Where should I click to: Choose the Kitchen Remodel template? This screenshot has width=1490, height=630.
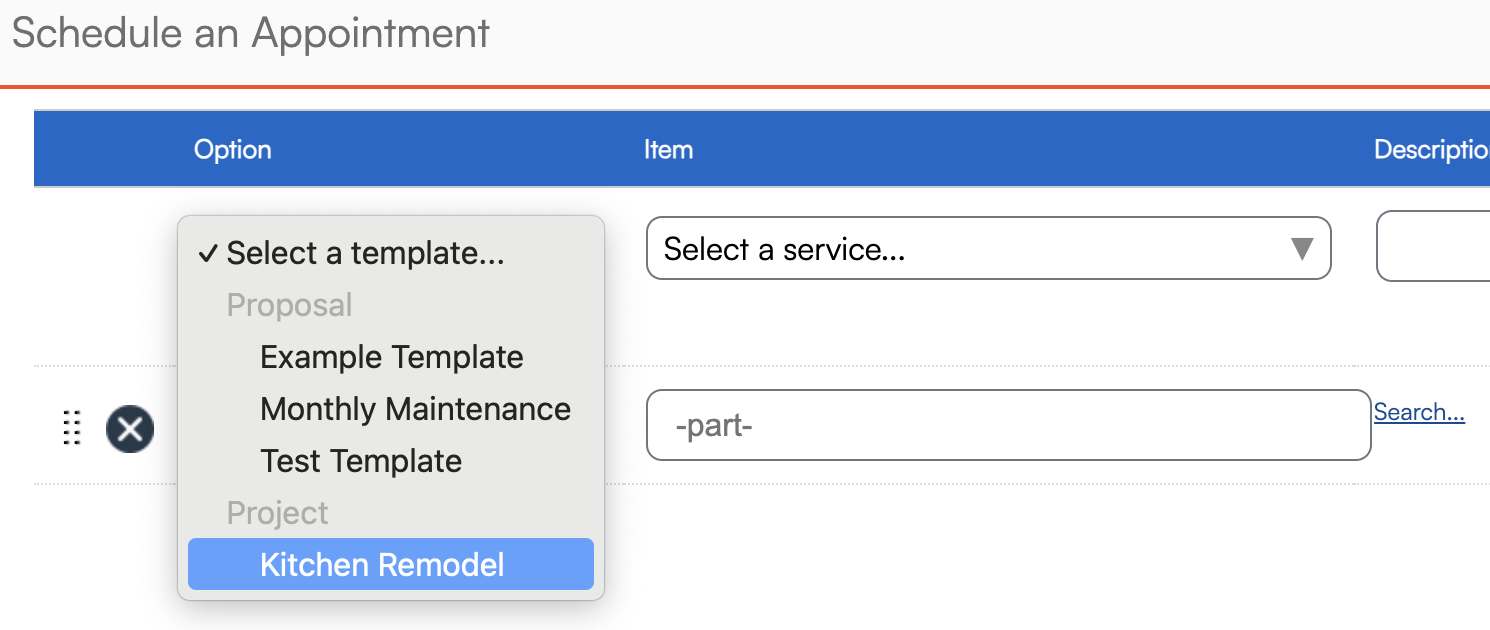(382, 565)
